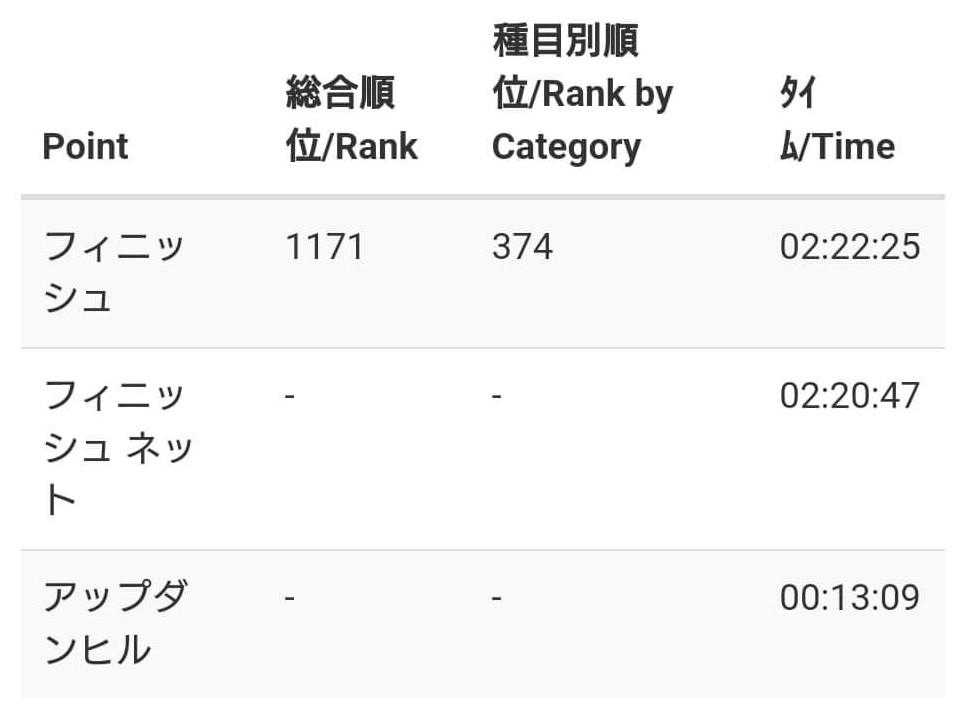Click the thick border under the header row
Viewport: 960px width, 709px height.
pyautogui.click(x=482, y=196)
